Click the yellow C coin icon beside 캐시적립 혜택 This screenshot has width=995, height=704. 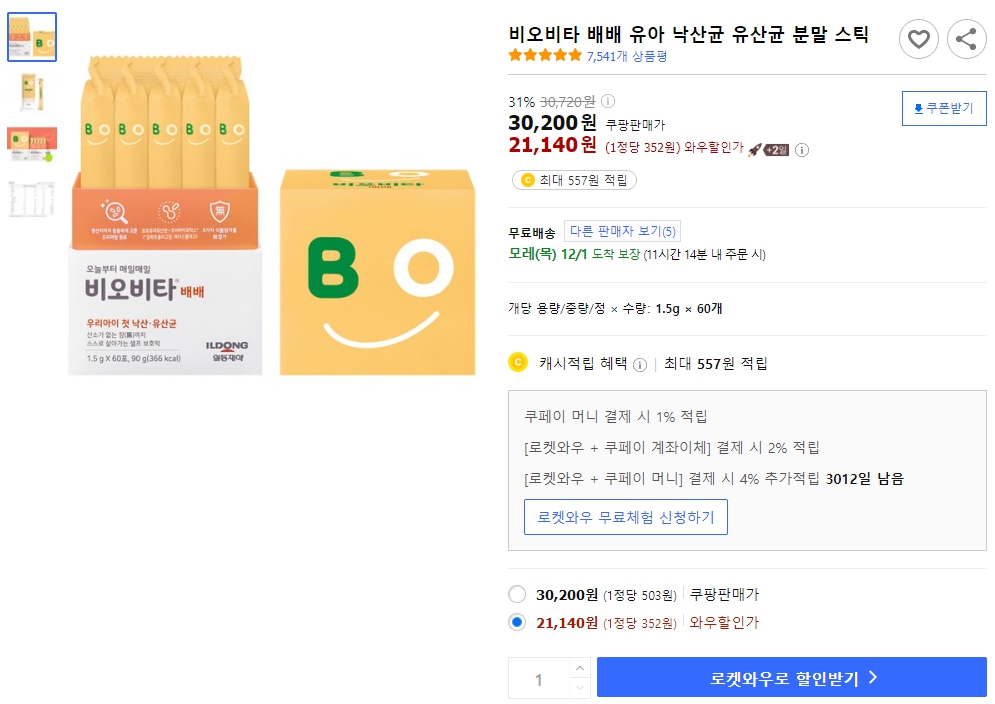click(x=518, y=364)
